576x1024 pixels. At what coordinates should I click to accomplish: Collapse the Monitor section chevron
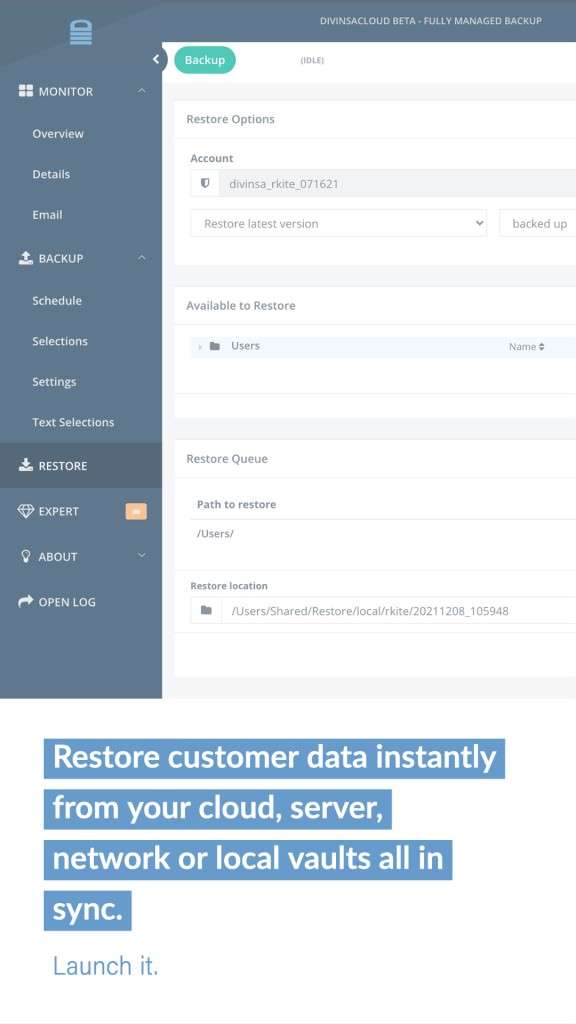[x=142, y=91]
